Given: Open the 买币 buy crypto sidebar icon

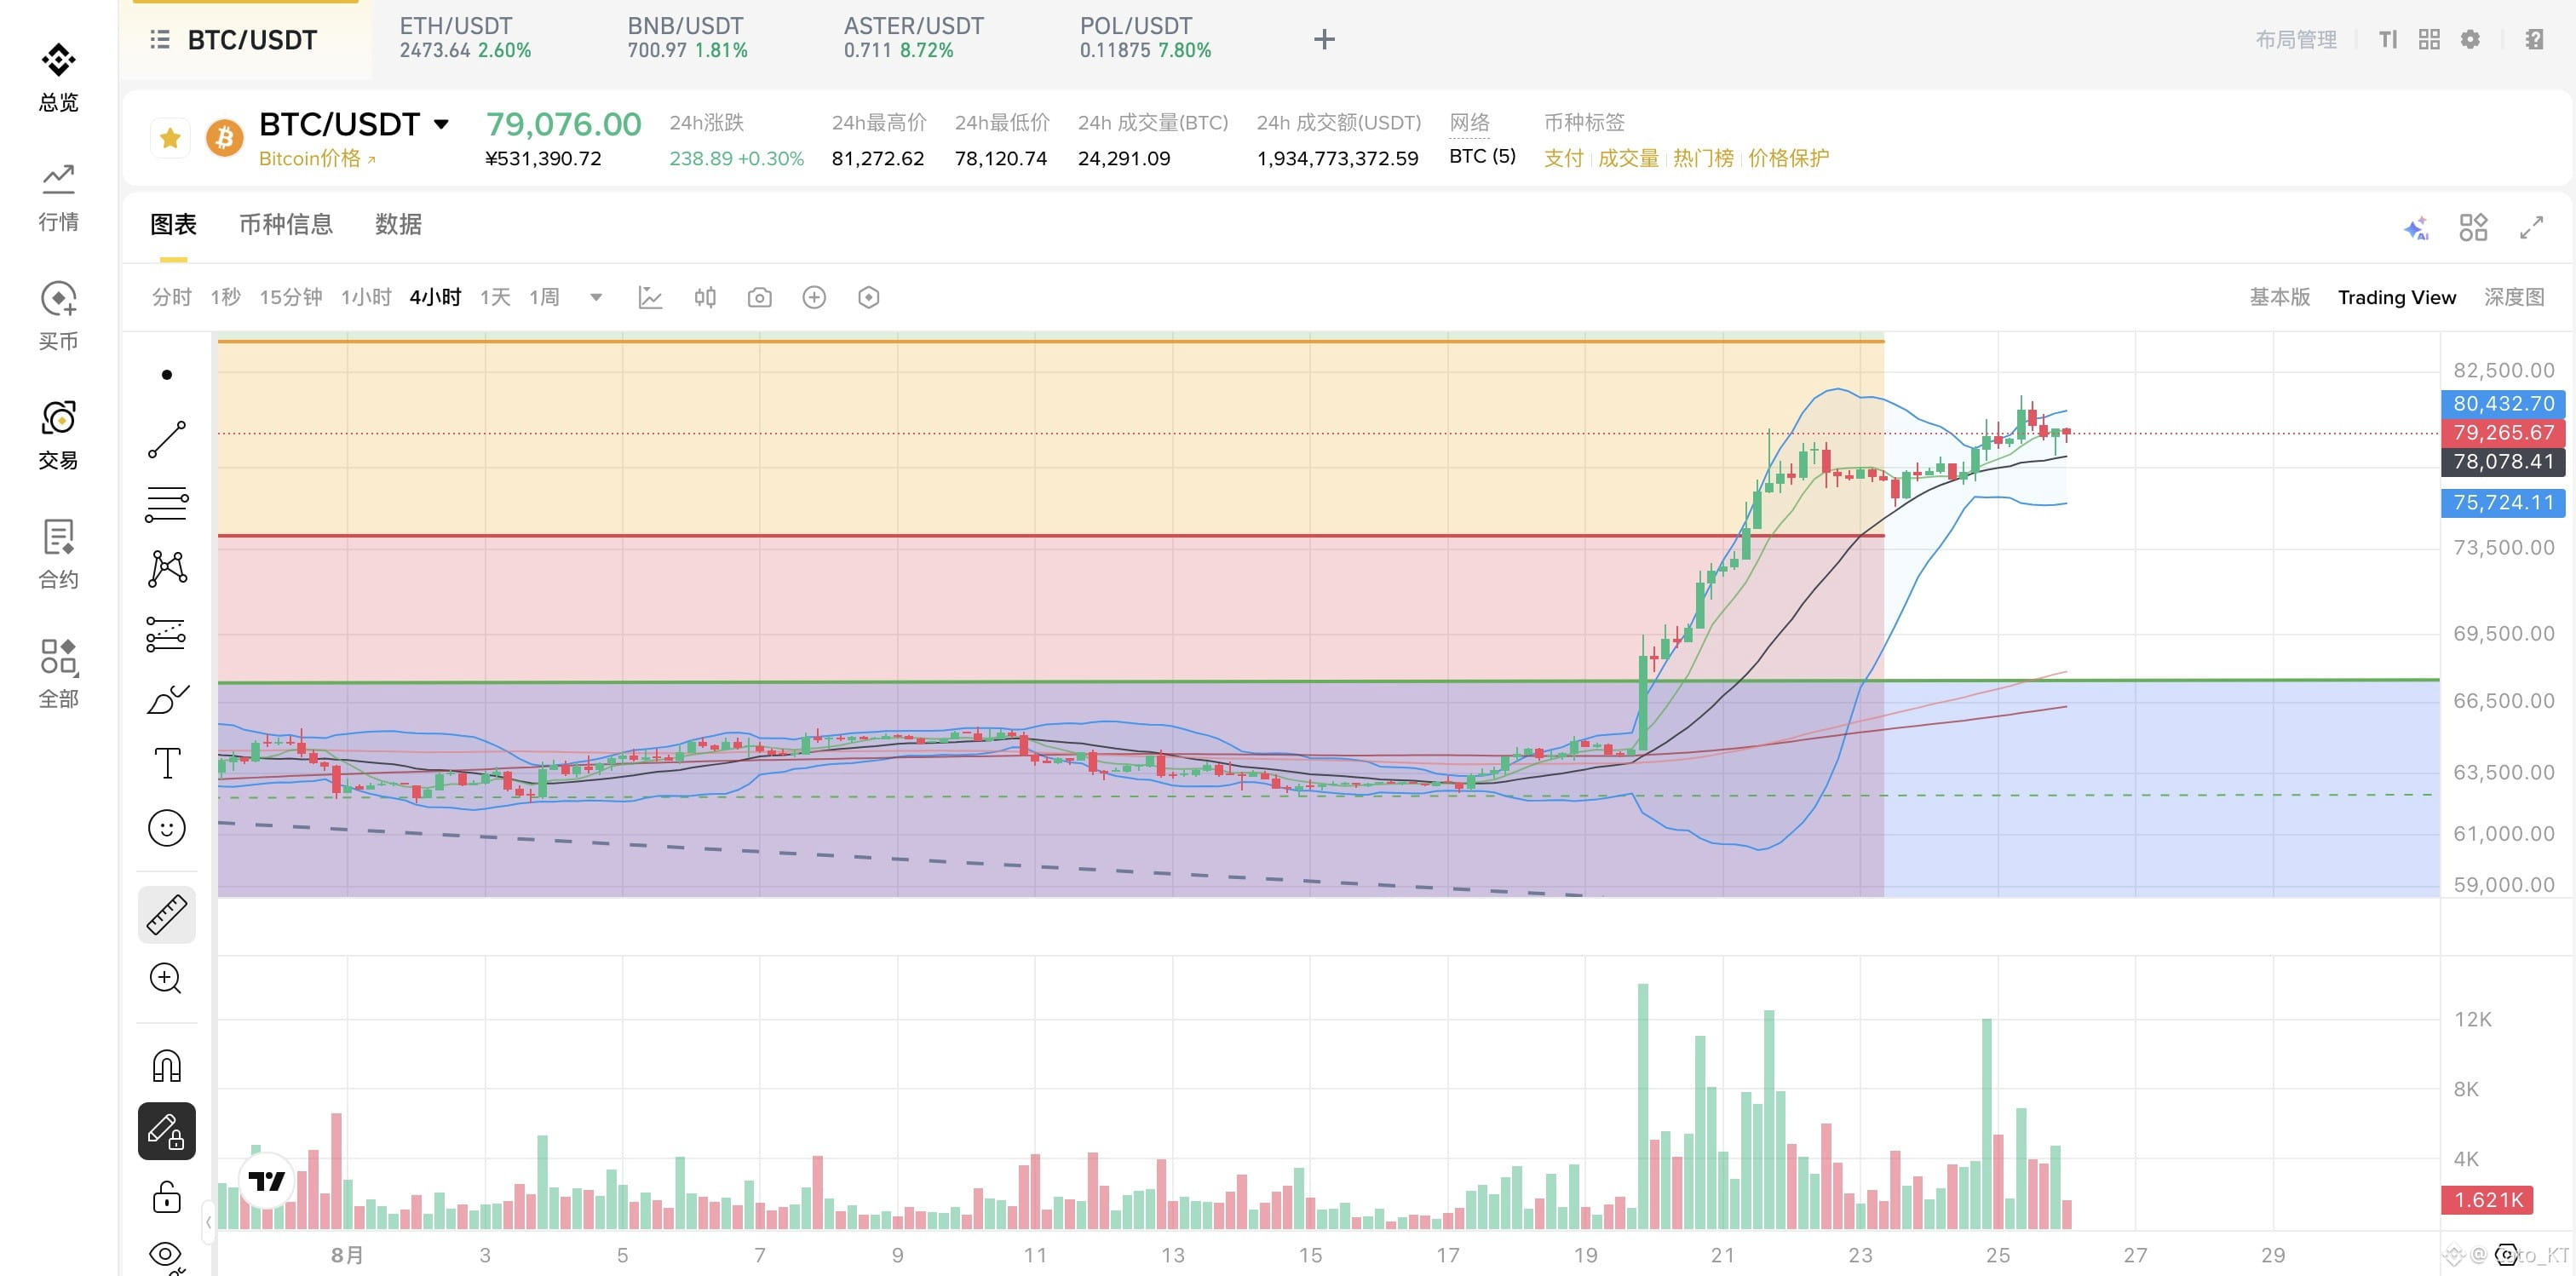Looking at the screenshot, I should click(x=58, y=316).
